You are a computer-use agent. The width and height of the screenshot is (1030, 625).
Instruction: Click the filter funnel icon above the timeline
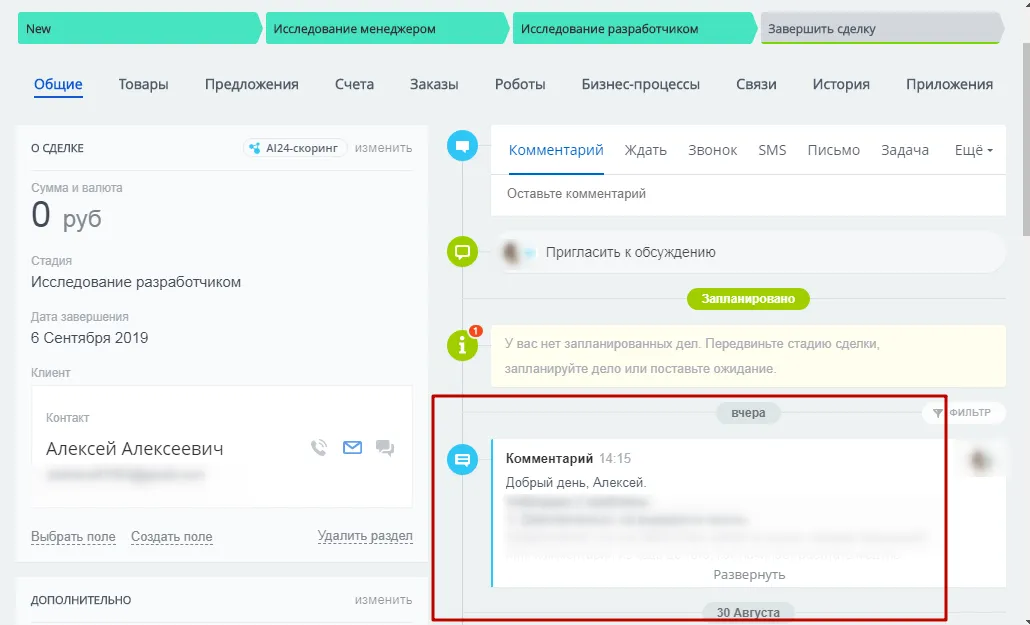click(937, 412)
